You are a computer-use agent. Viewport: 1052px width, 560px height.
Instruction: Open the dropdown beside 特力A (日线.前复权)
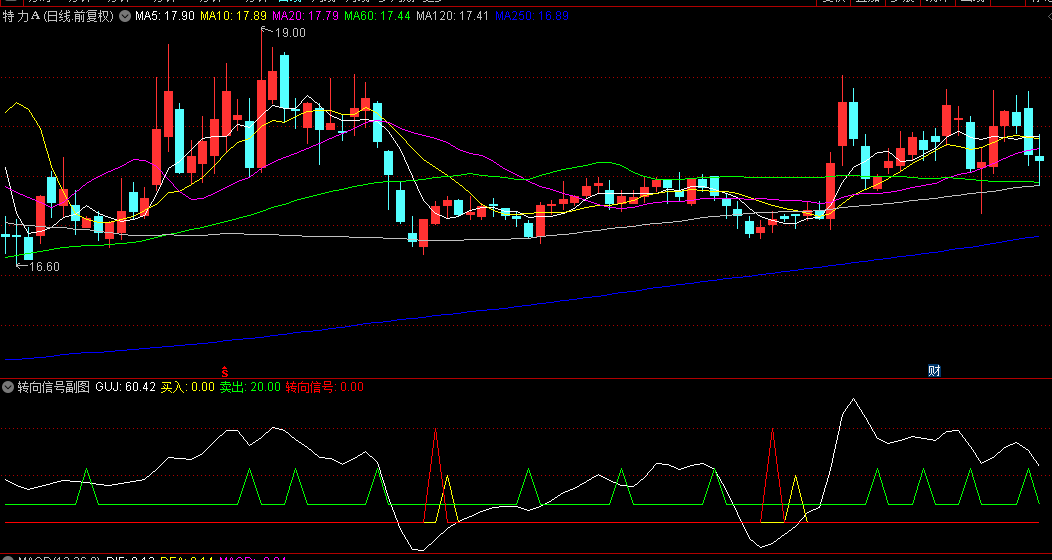pyautogui.click(x=125, y=17)
